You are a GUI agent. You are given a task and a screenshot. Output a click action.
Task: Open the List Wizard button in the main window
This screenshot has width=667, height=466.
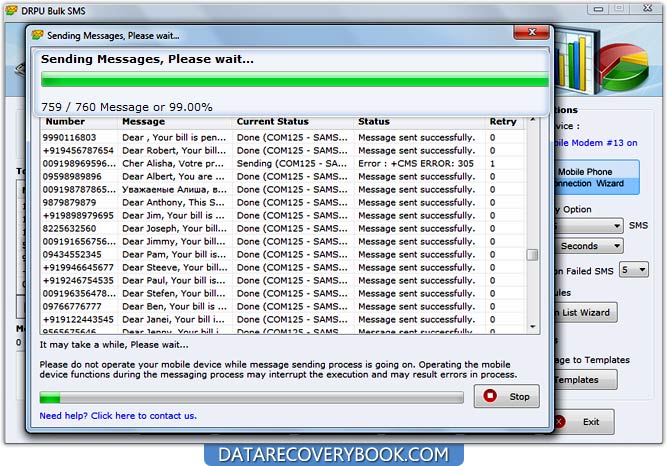pos(585,312)
